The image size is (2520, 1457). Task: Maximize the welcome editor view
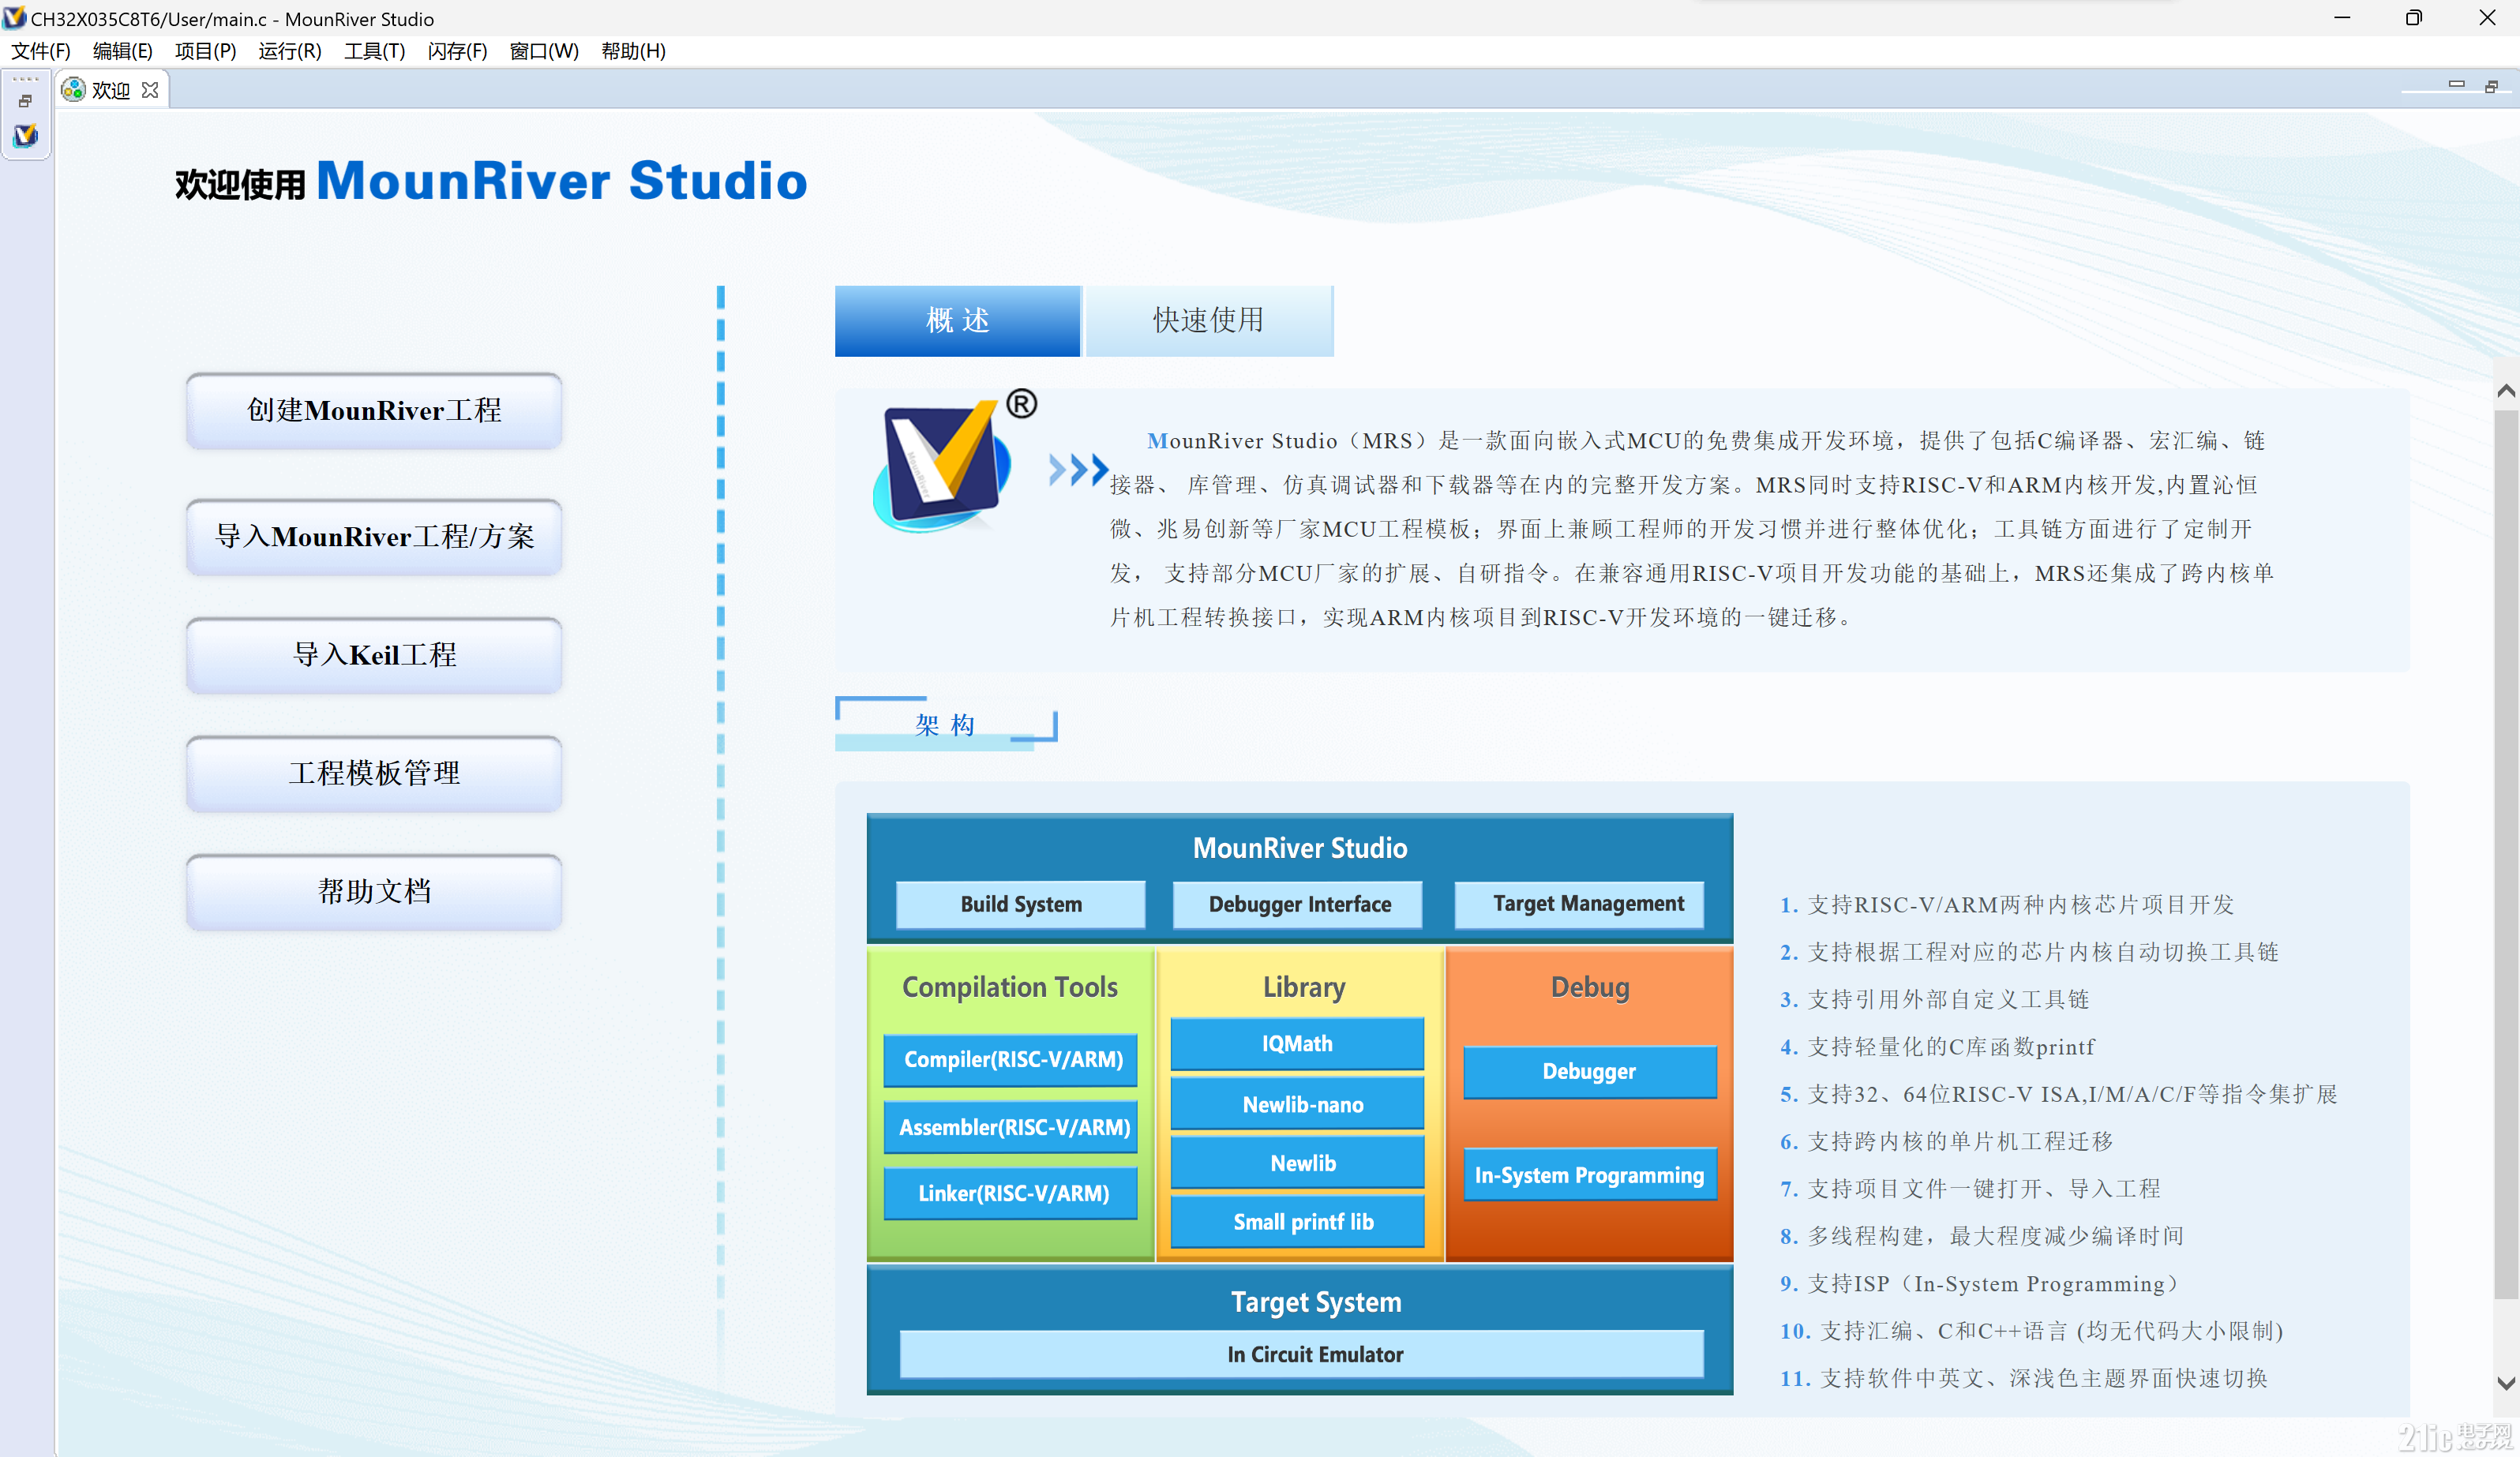click(x=2491, y=87)
